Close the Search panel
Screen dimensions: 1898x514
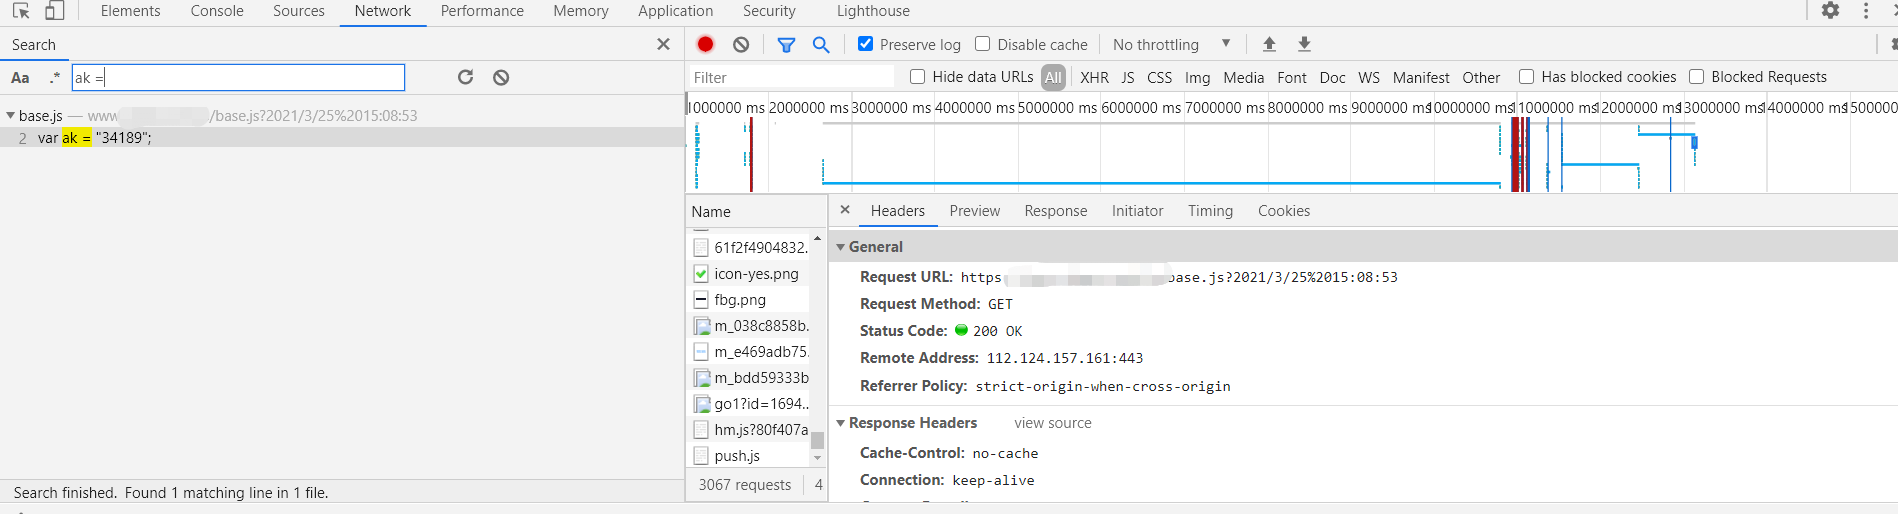663,44
